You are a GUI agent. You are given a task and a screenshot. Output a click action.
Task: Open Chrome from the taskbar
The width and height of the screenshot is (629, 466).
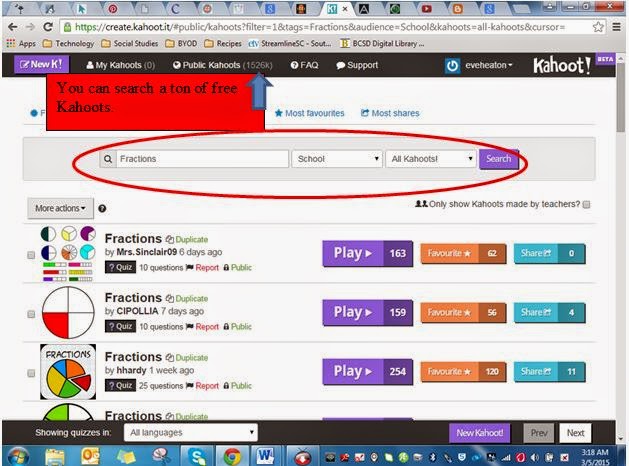[x=232, y=456]
